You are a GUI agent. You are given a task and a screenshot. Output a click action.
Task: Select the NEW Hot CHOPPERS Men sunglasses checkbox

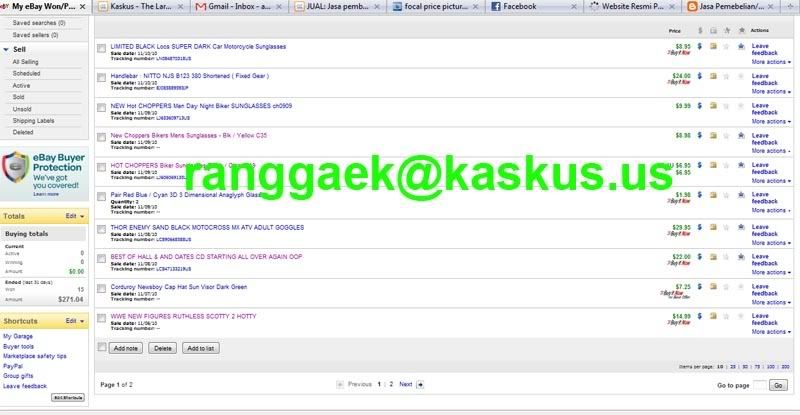tap(102, 107)
